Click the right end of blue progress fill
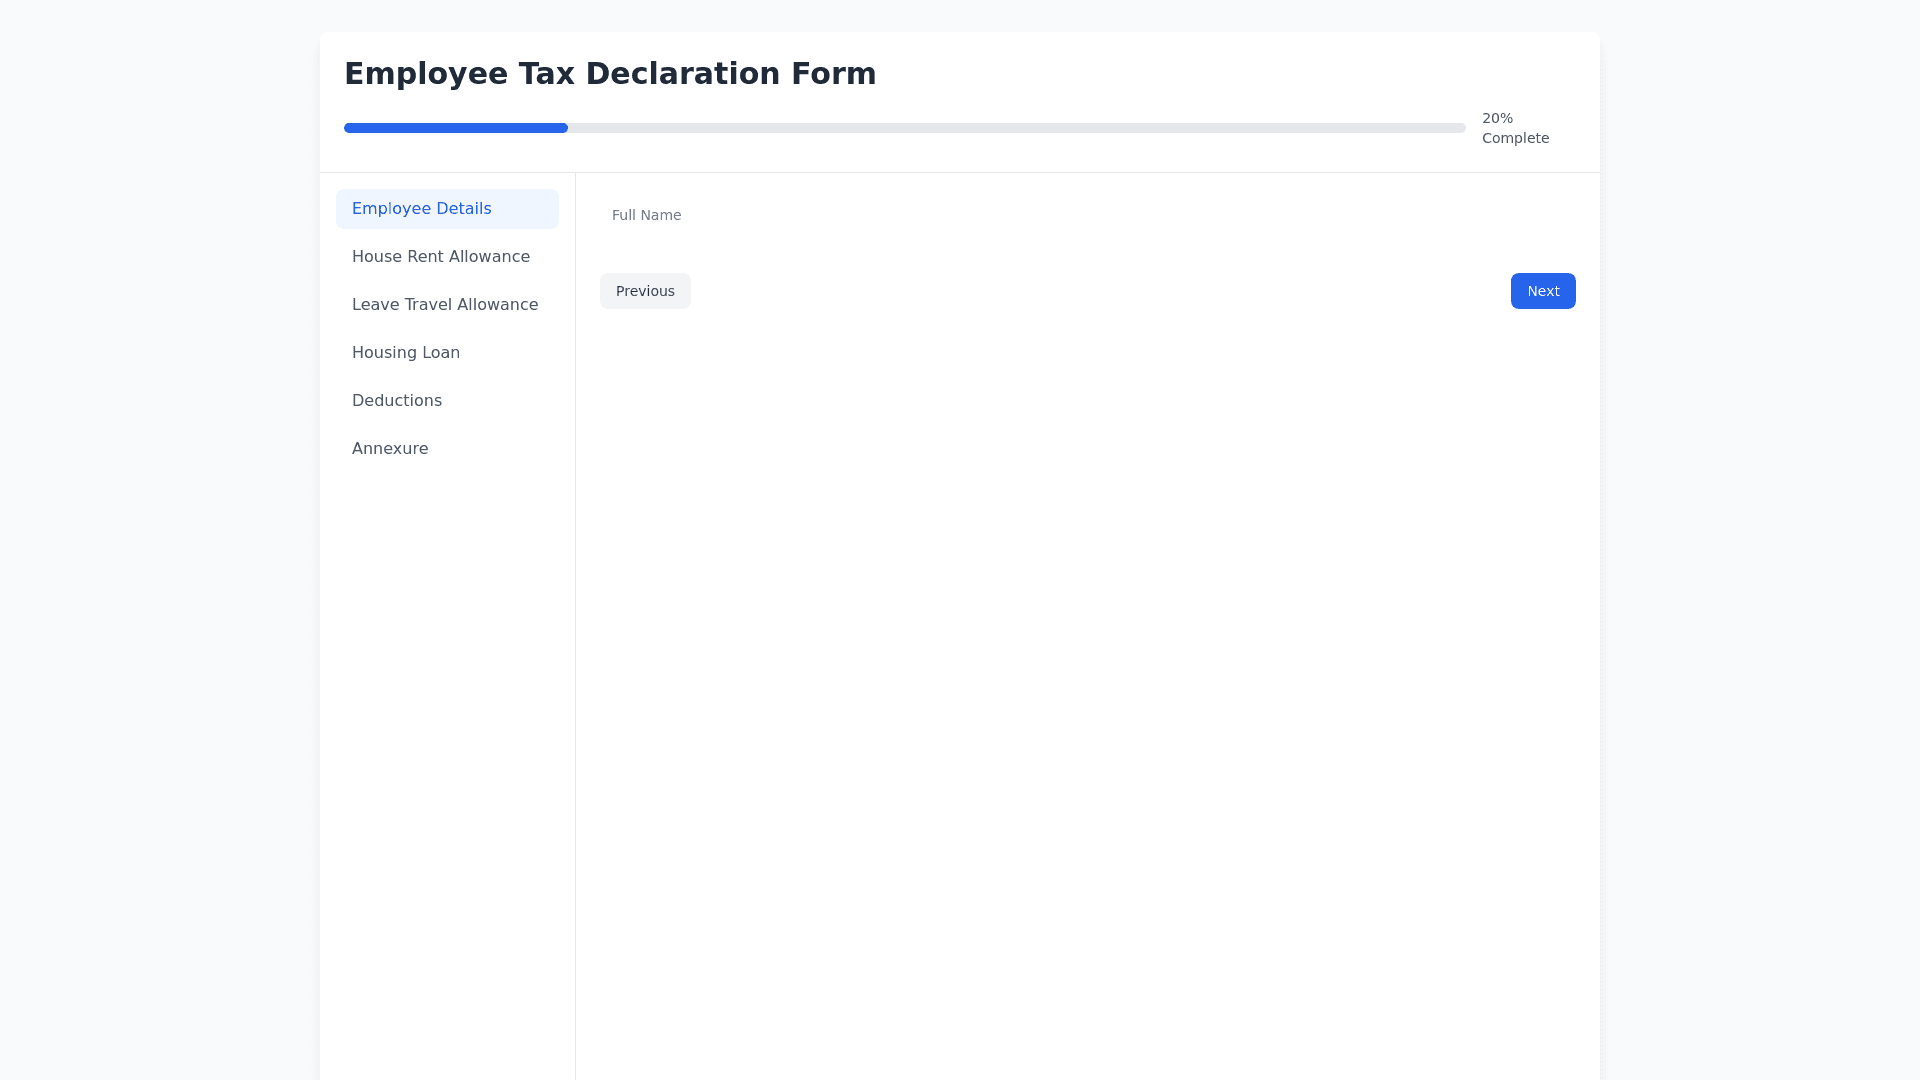The height and width of the screenshot is (1080, 1920). [x=564, y=128]
